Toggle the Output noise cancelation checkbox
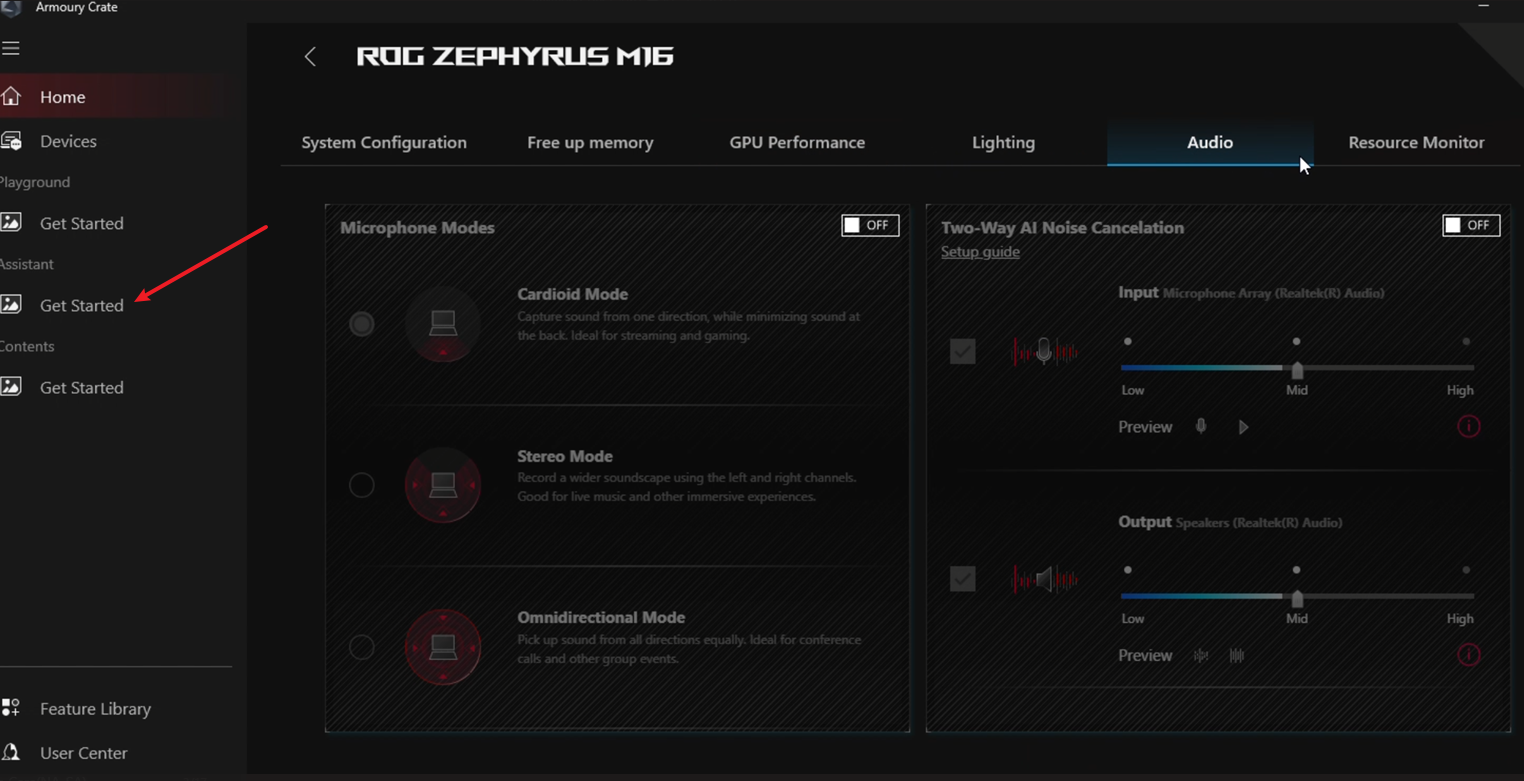Image resolution: width=1524 pixels, height=781 pixels. [x=963, y=579]
